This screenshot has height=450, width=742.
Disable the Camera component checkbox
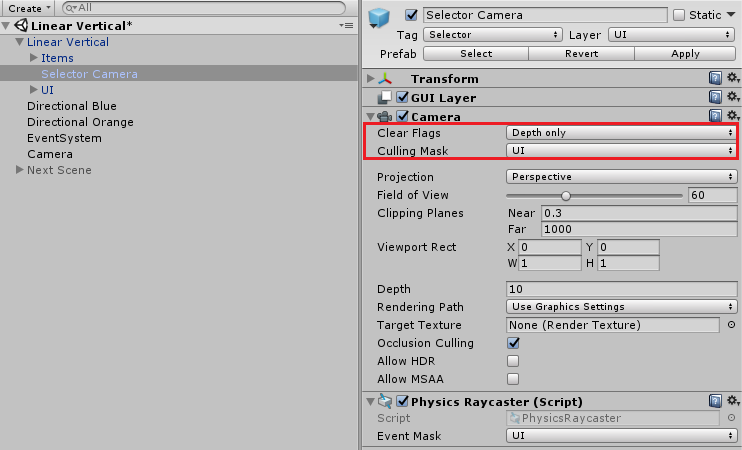(x=402, y=116)
